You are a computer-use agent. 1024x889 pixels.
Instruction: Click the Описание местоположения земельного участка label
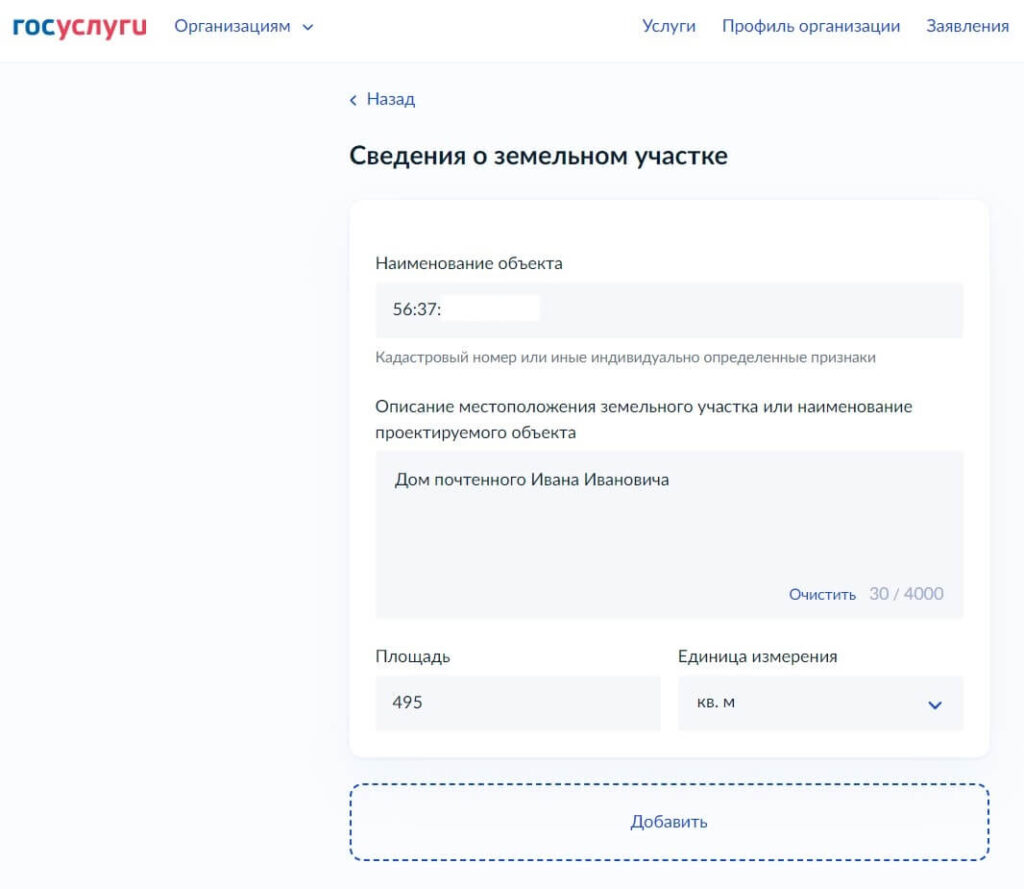tap(643, 419)
